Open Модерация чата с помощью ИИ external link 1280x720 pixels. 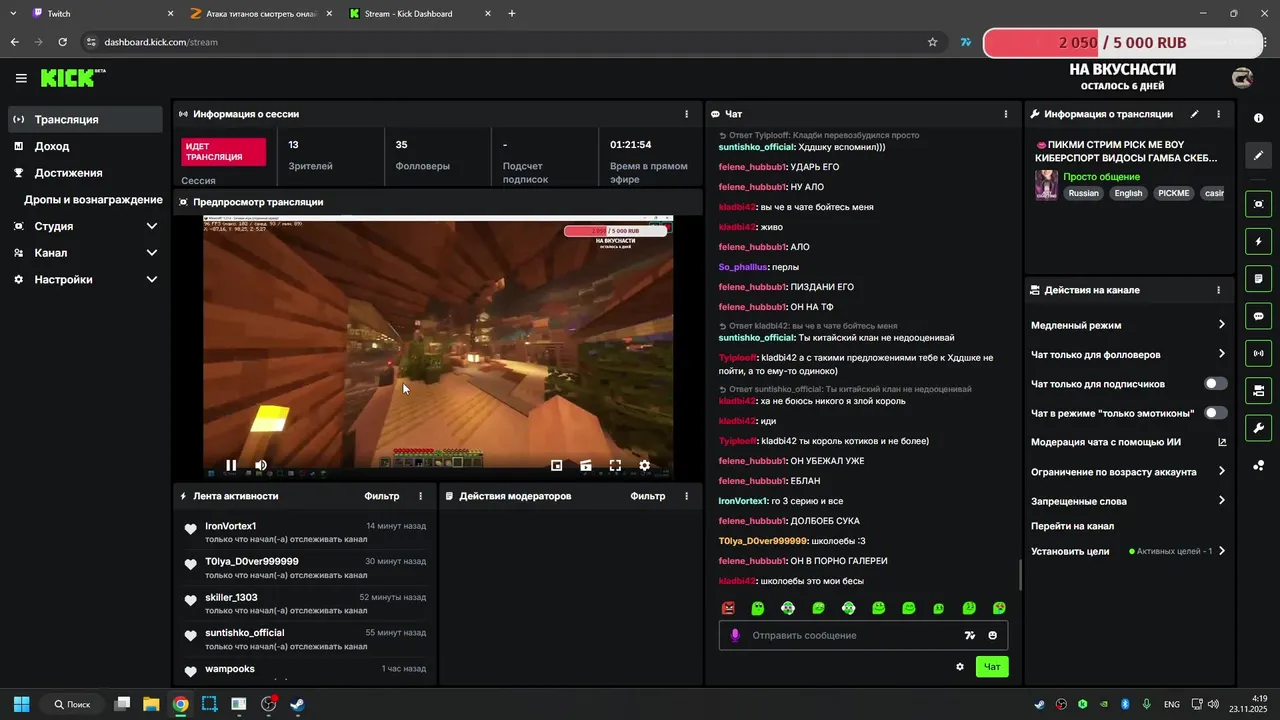1222,442
